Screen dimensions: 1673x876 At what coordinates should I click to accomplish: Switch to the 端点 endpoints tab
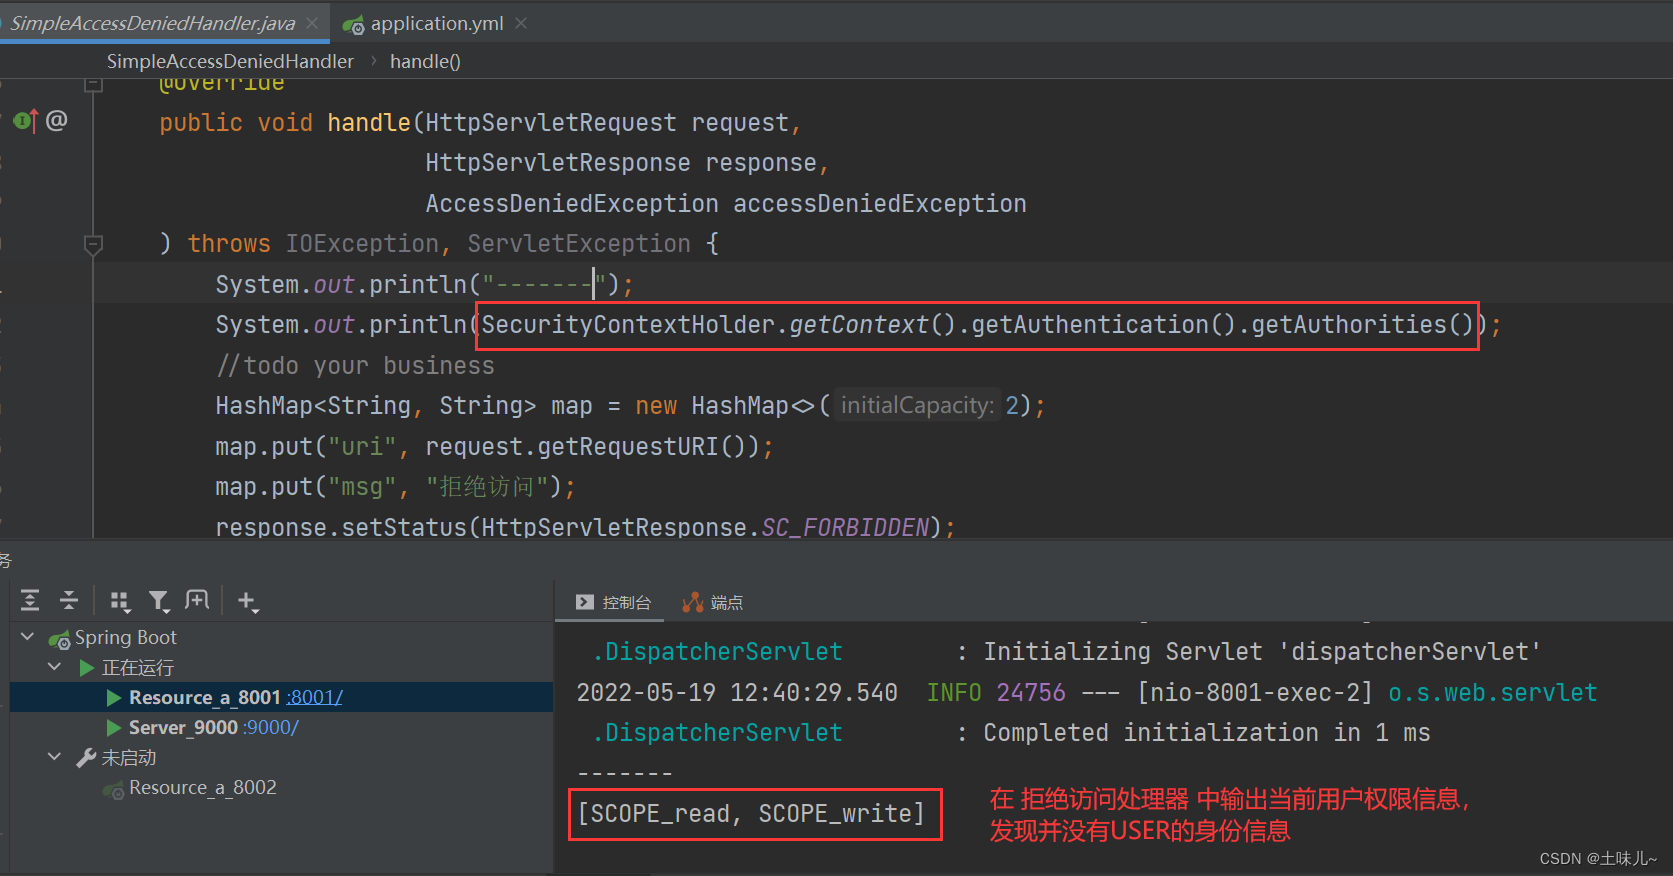tap(713, 602)
